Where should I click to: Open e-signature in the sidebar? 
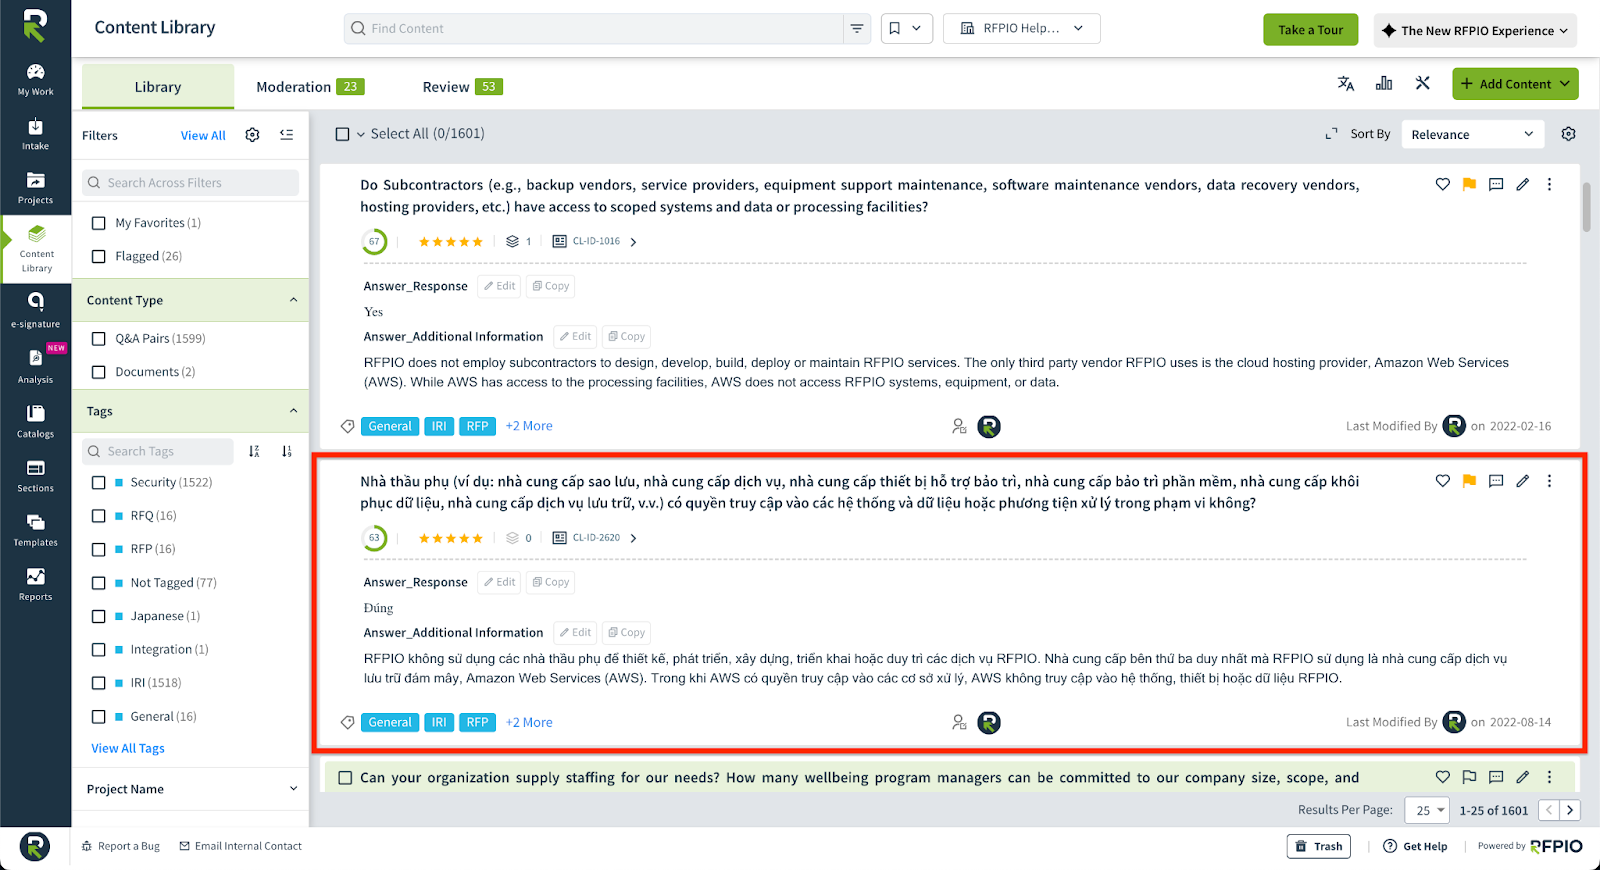(35, 310)
